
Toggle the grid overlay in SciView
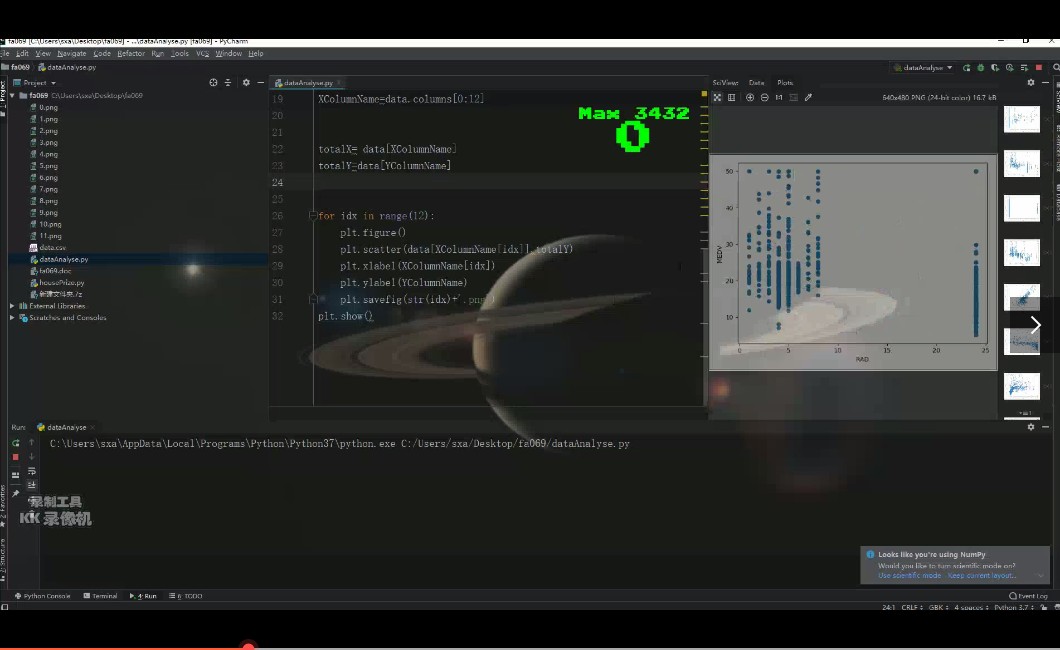coord(731,97)
